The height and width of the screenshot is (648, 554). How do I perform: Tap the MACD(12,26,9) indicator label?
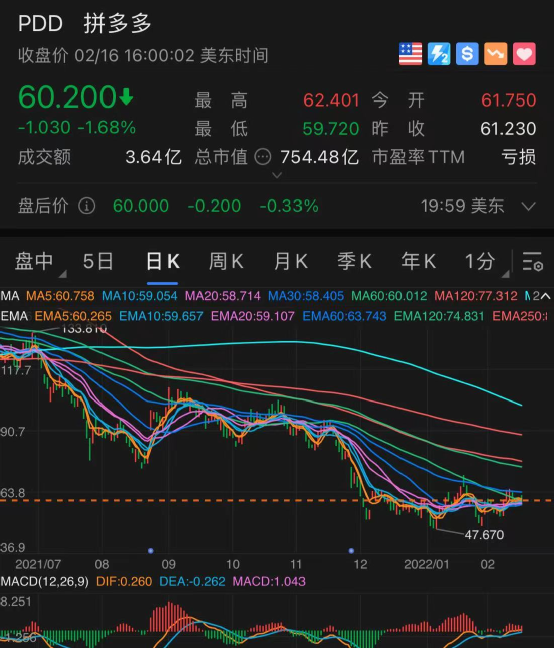(45, 581)
